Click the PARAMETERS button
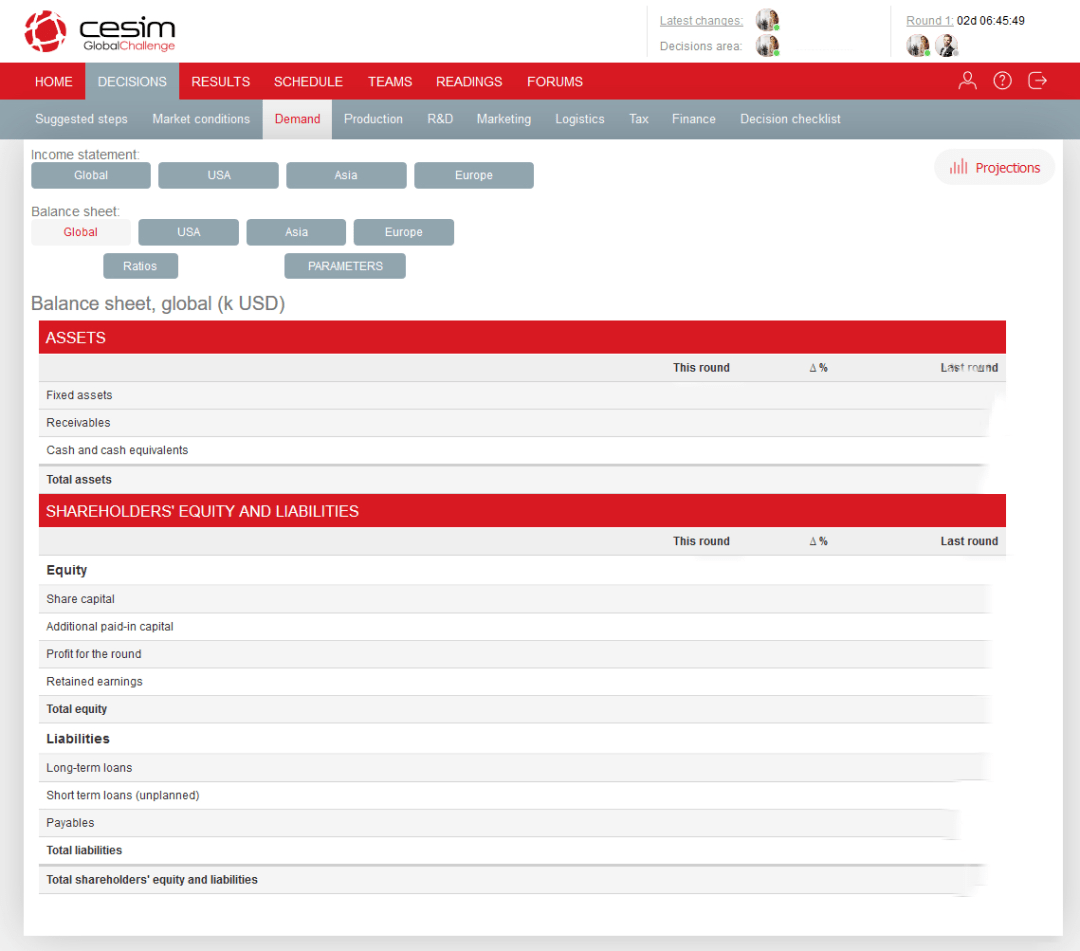 [345, 266]
